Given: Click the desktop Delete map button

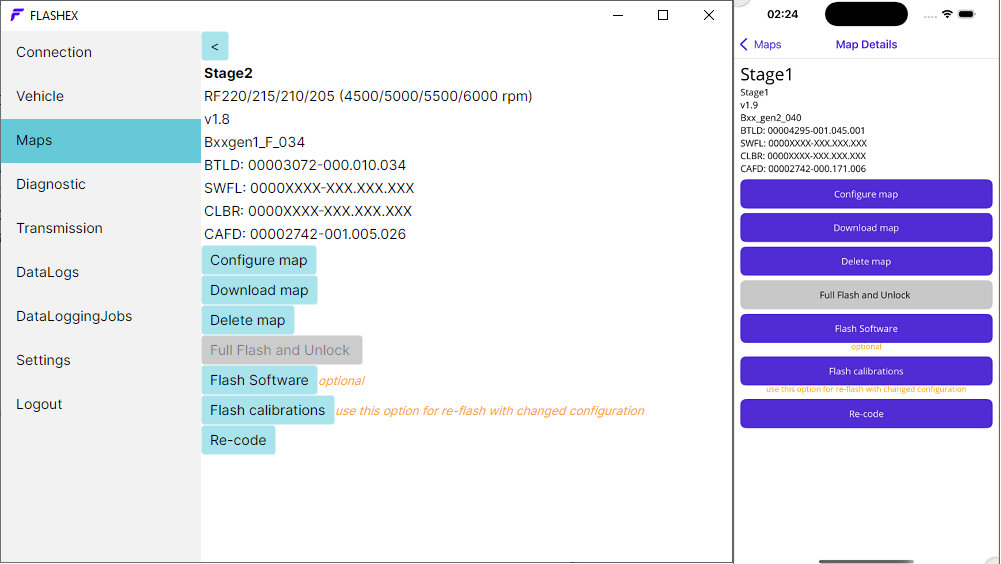Looking at the screenshot, I should [x=247, y=320].
